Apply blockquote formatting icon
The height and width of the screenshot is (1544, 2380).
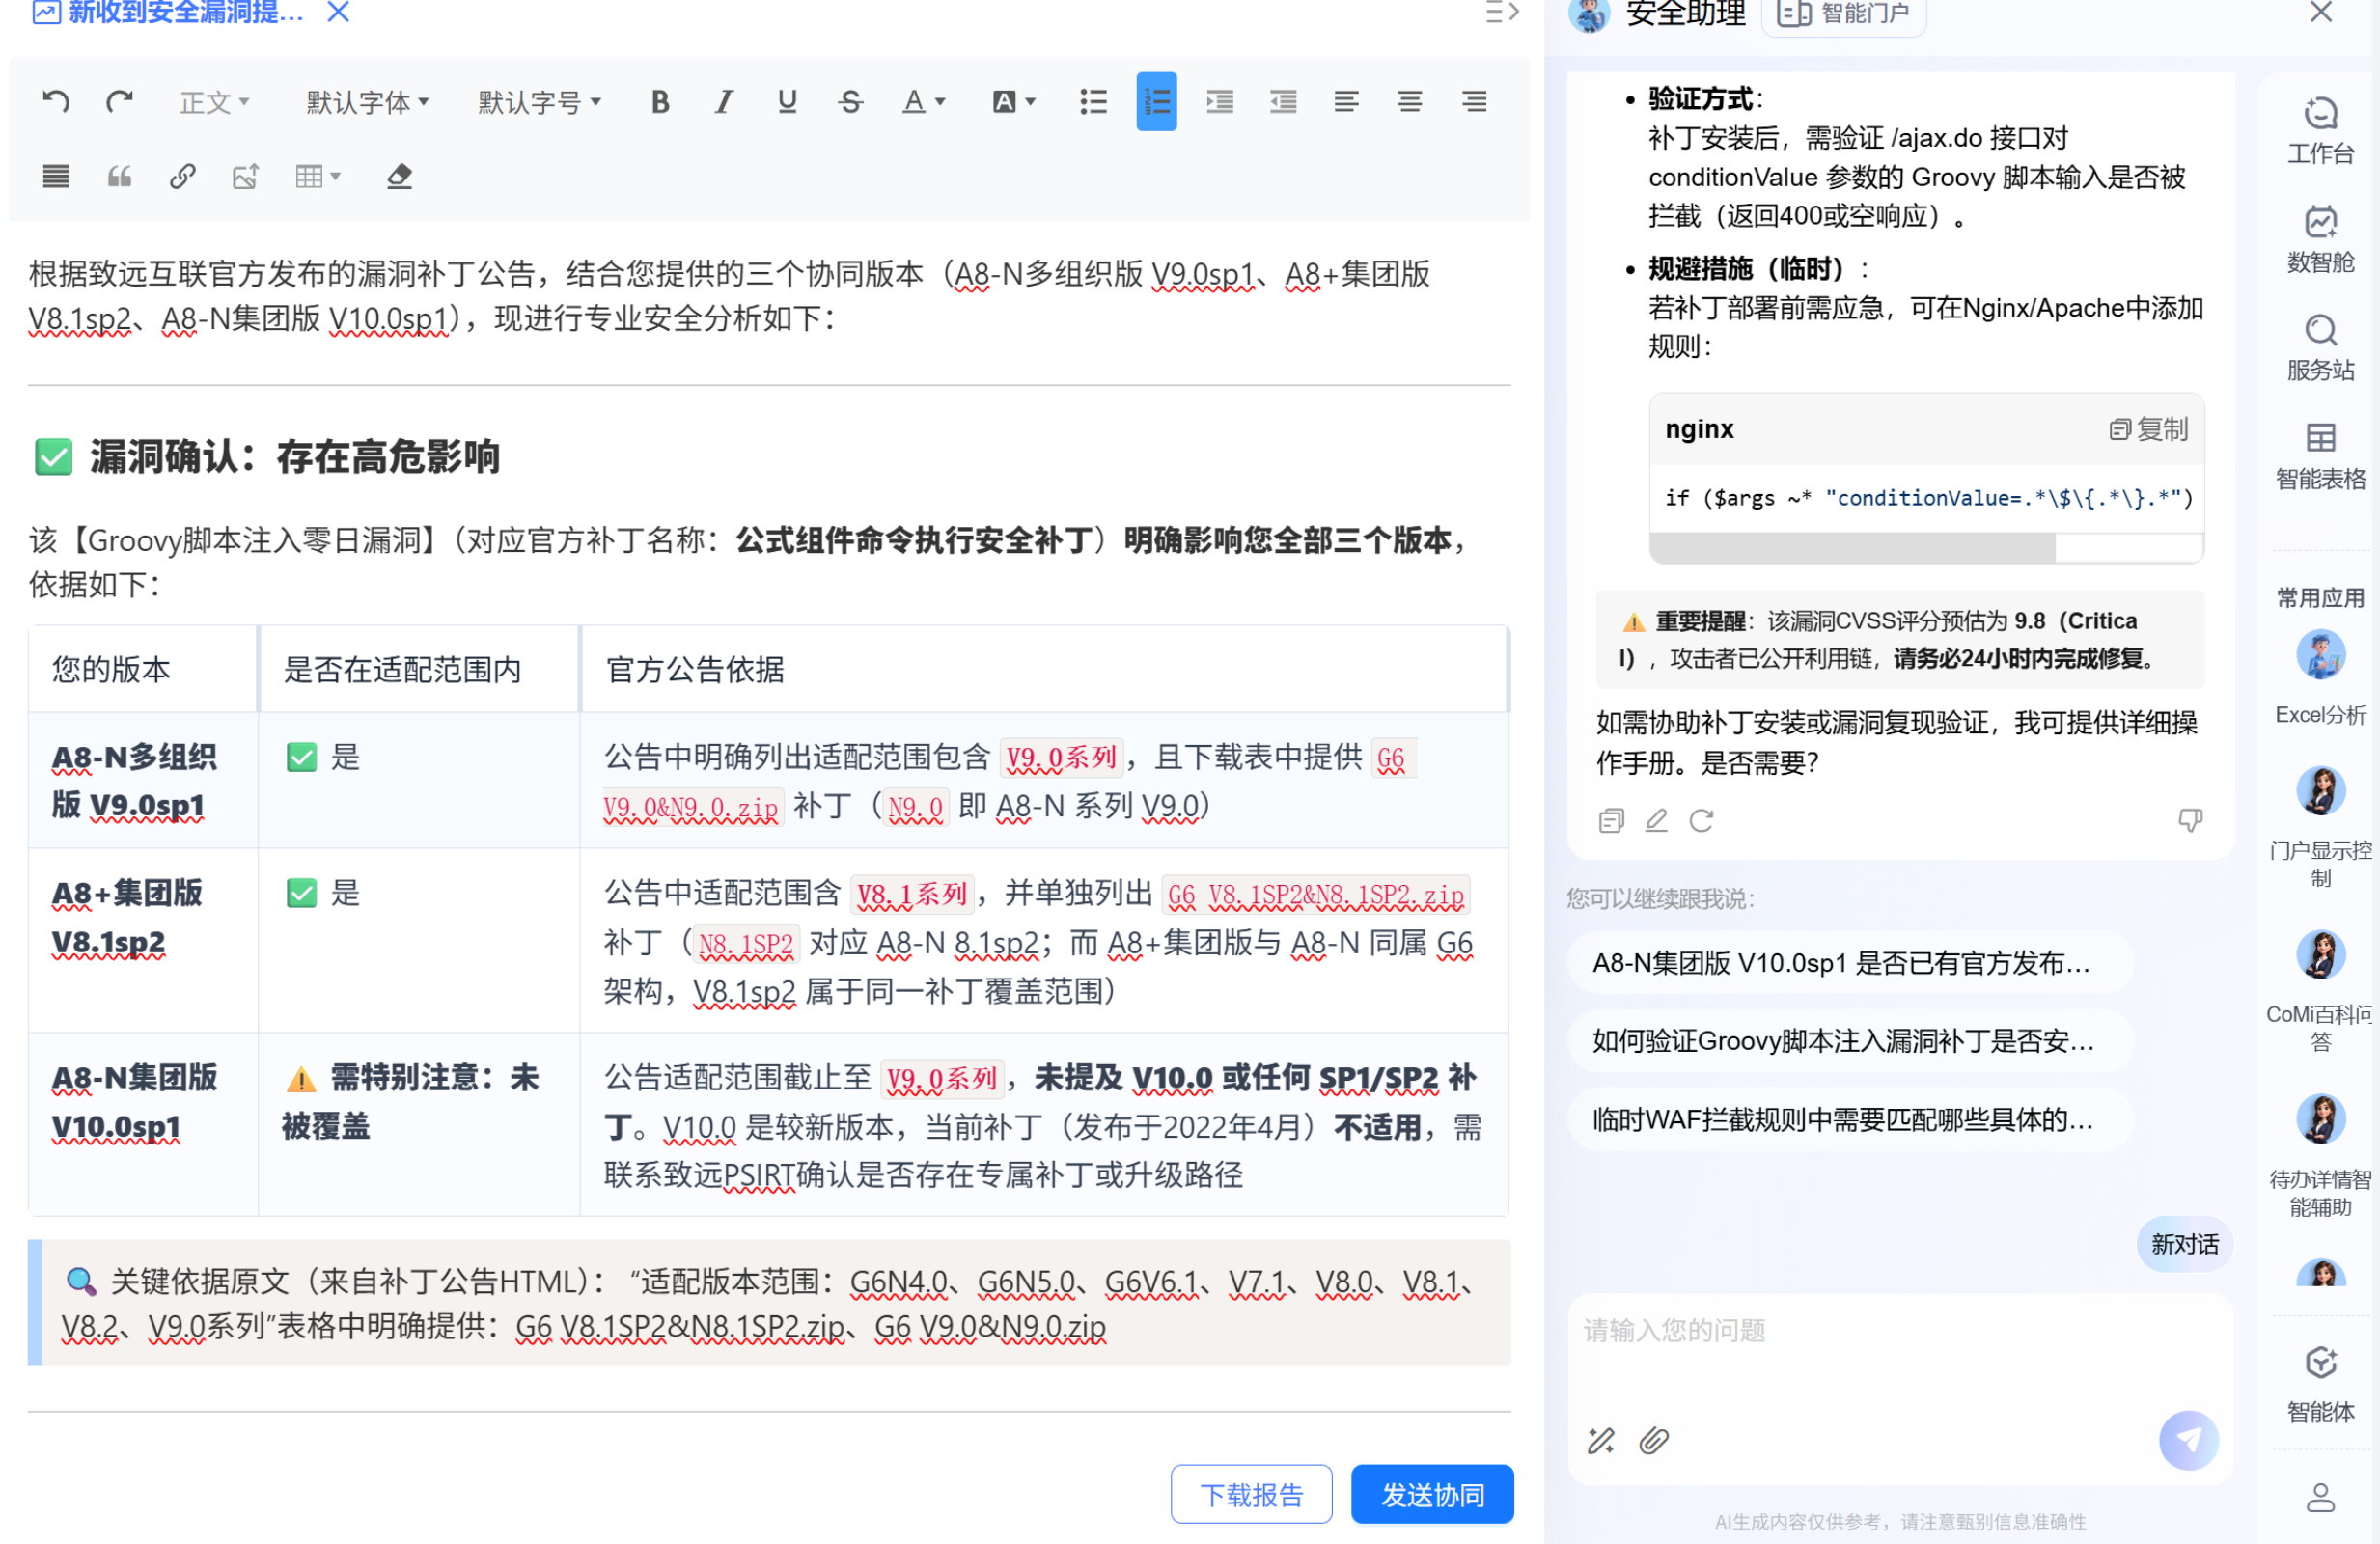pyautogui.click(x=119, y=177)
